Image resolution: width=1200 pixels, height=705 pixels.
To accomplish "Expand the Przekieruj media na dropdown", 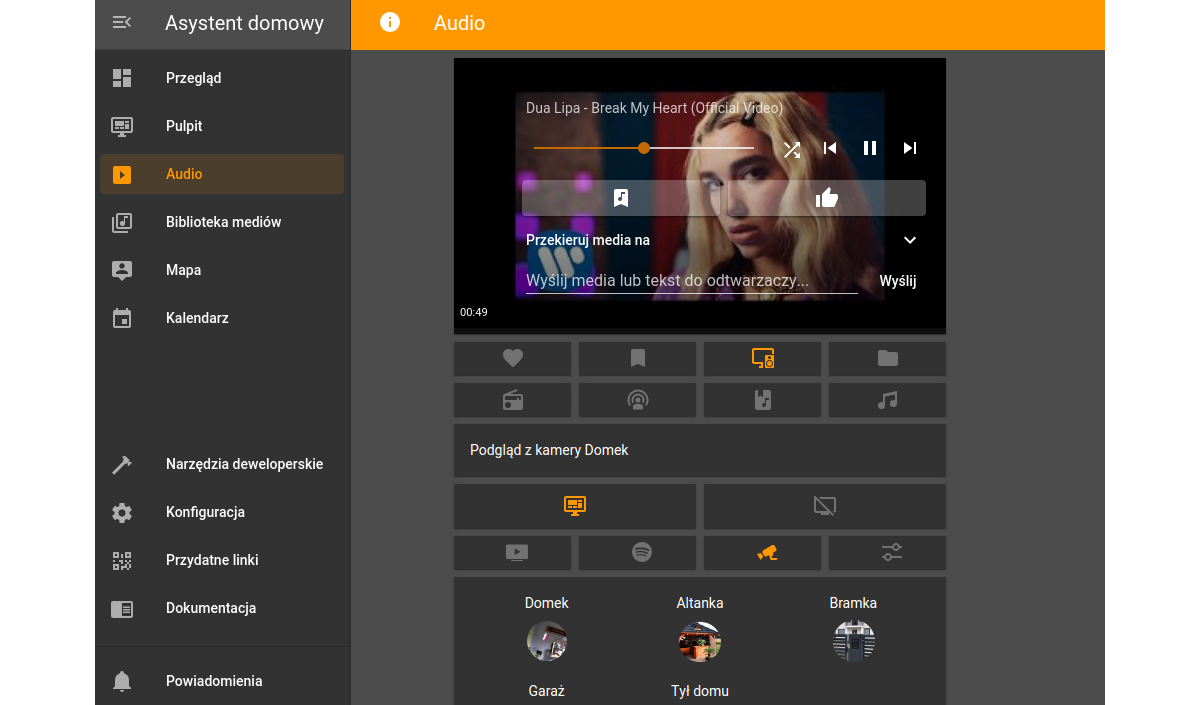I will [910, 240].
